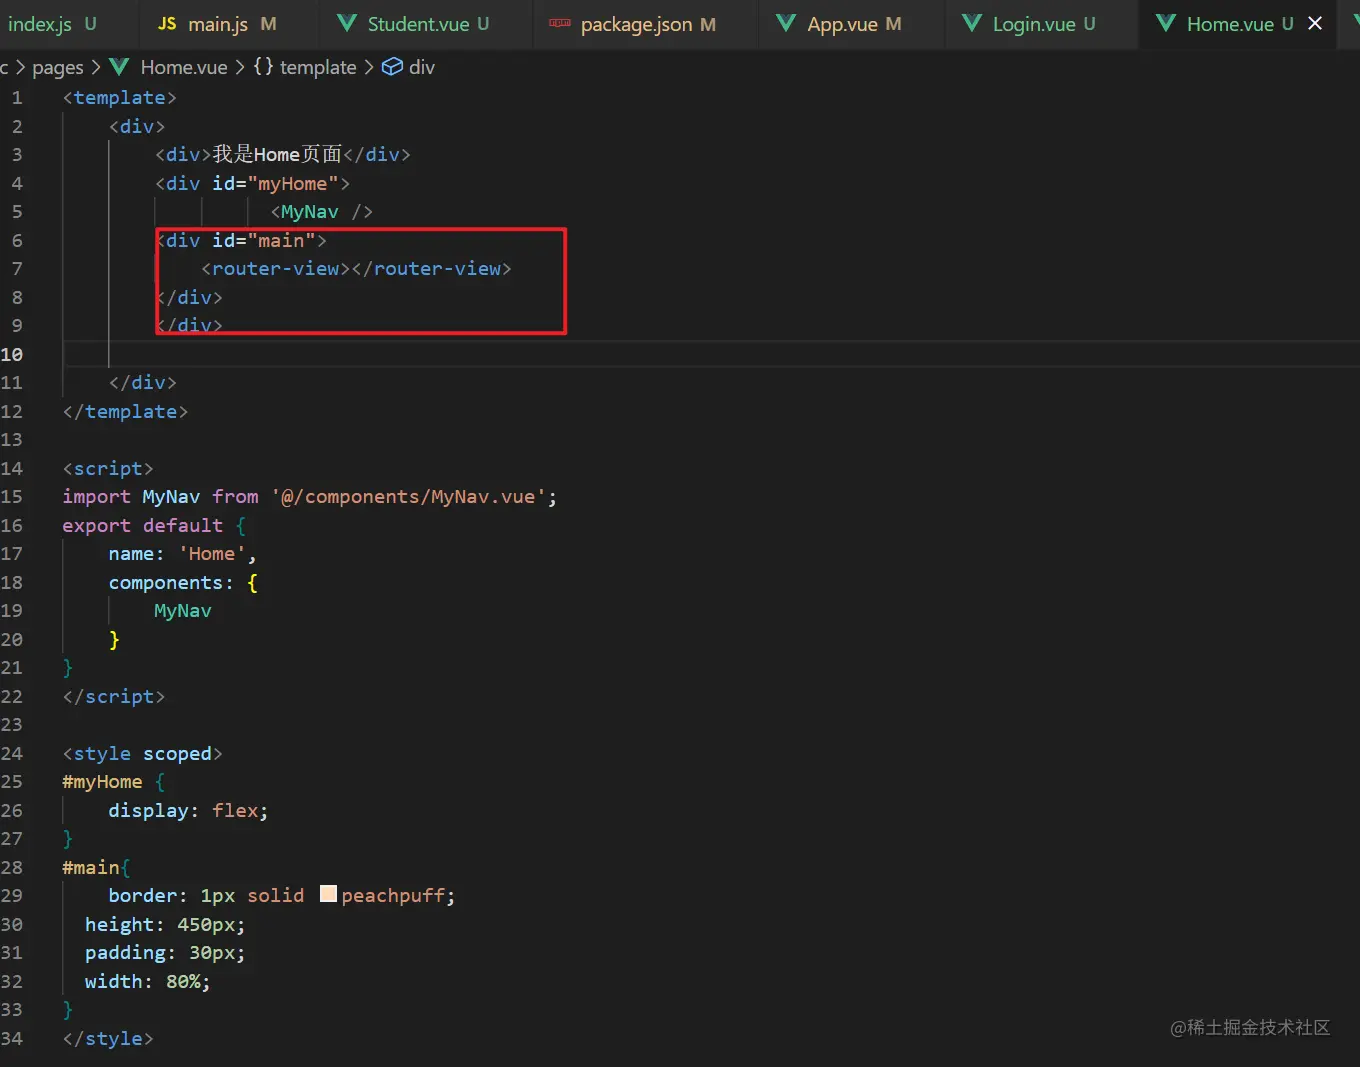Click the opening <script> tag
Viewport: 1360px width, 1067px height.
(x=108, y=468)
